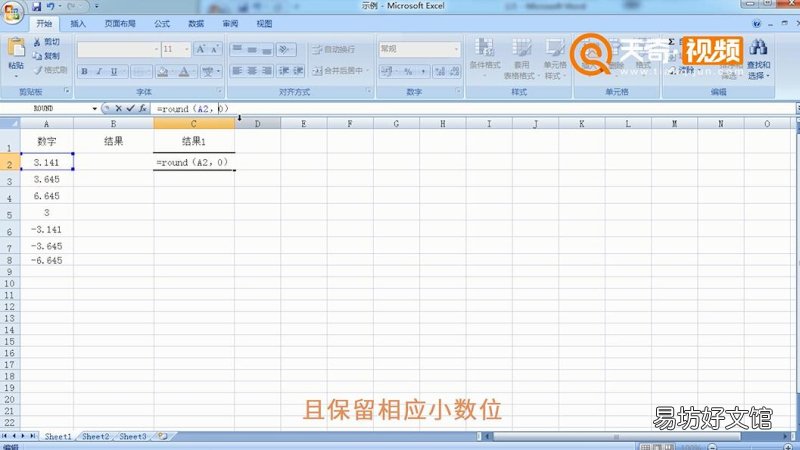
Task: Select column D header
Action: [257, 123]
